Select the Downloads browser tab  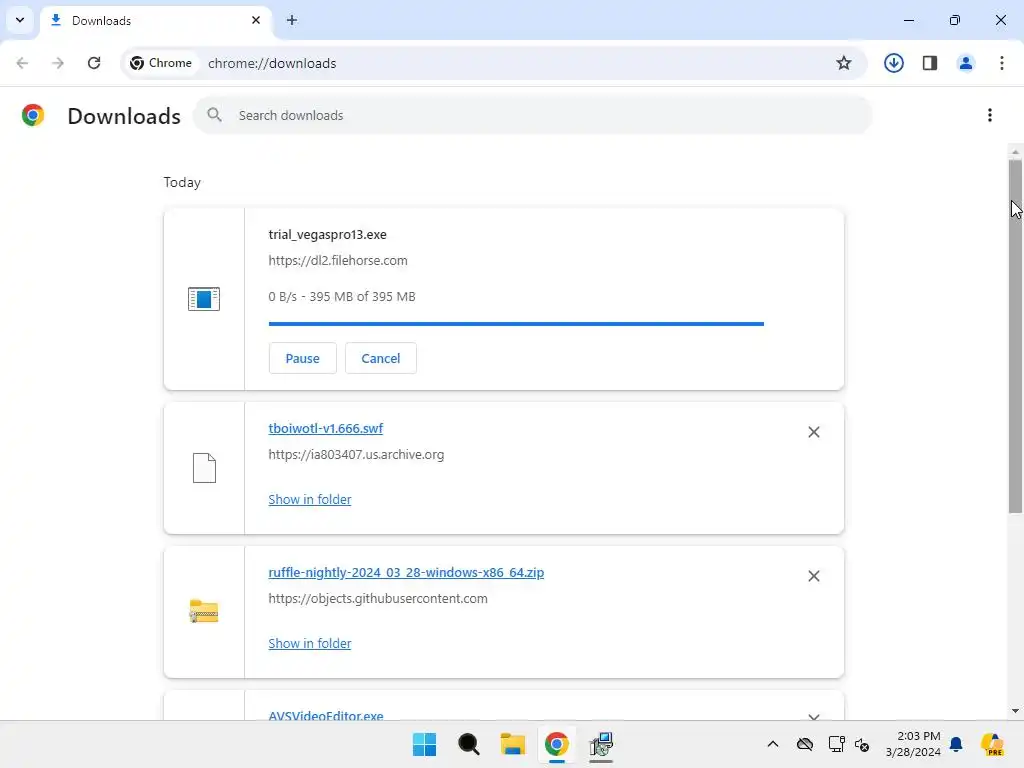tap(155, 21)
